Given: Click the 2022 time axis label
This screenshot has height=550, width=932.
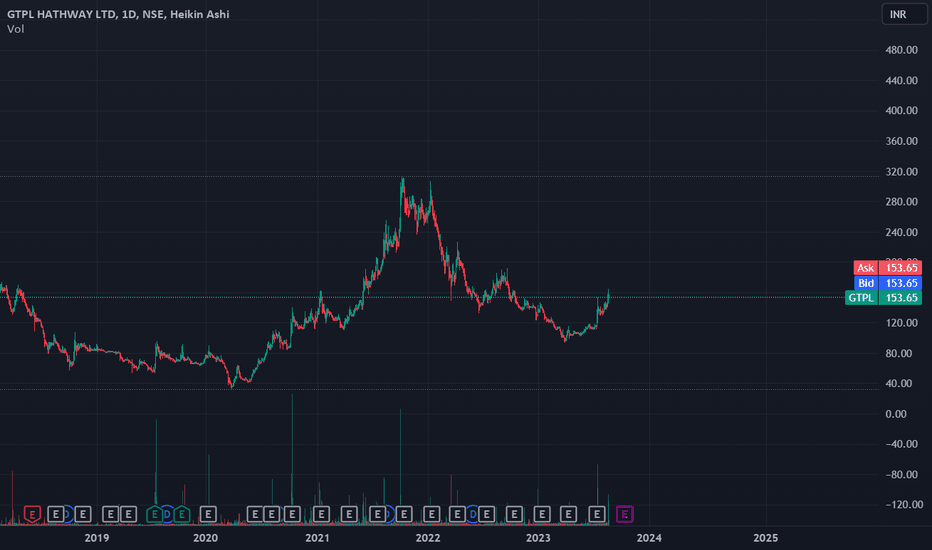Looking at the screenshot, I should [x=428, y=538].
